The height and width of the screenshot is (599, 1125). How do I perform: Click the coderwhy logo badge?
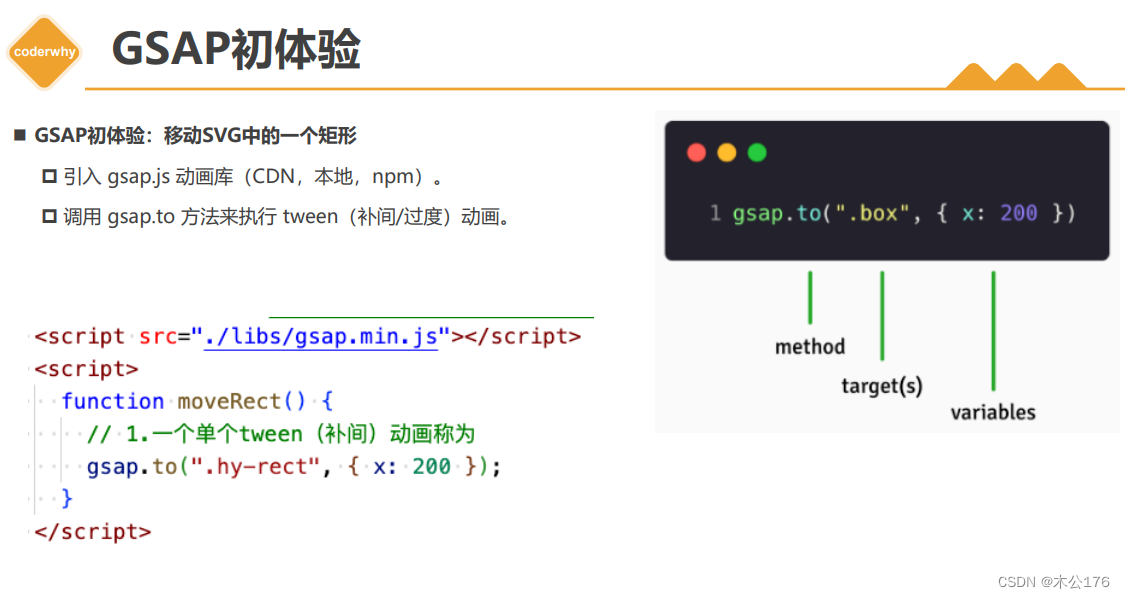44,52
